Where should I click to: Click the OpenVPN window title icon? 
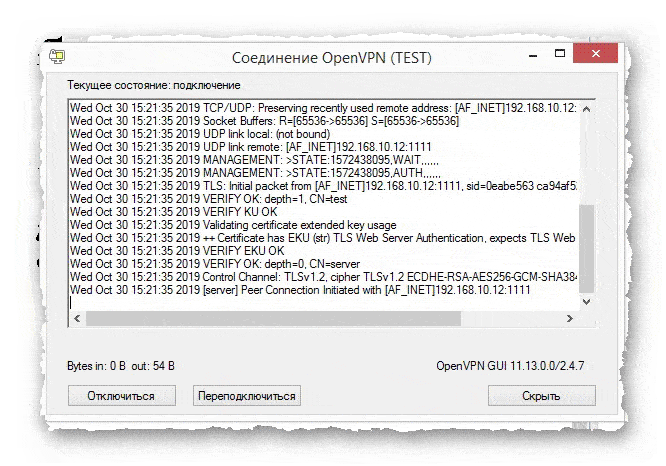(x=56, y=56)
